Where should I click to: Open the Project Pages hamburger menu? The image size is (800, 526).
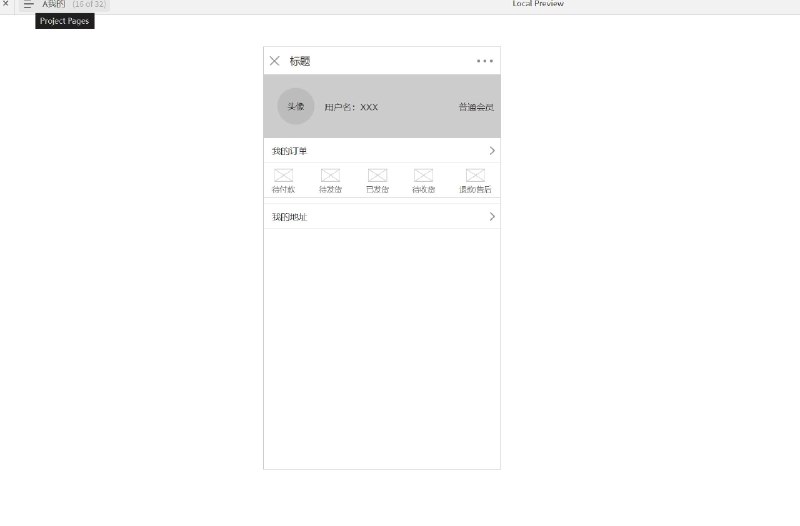(28, 4)
